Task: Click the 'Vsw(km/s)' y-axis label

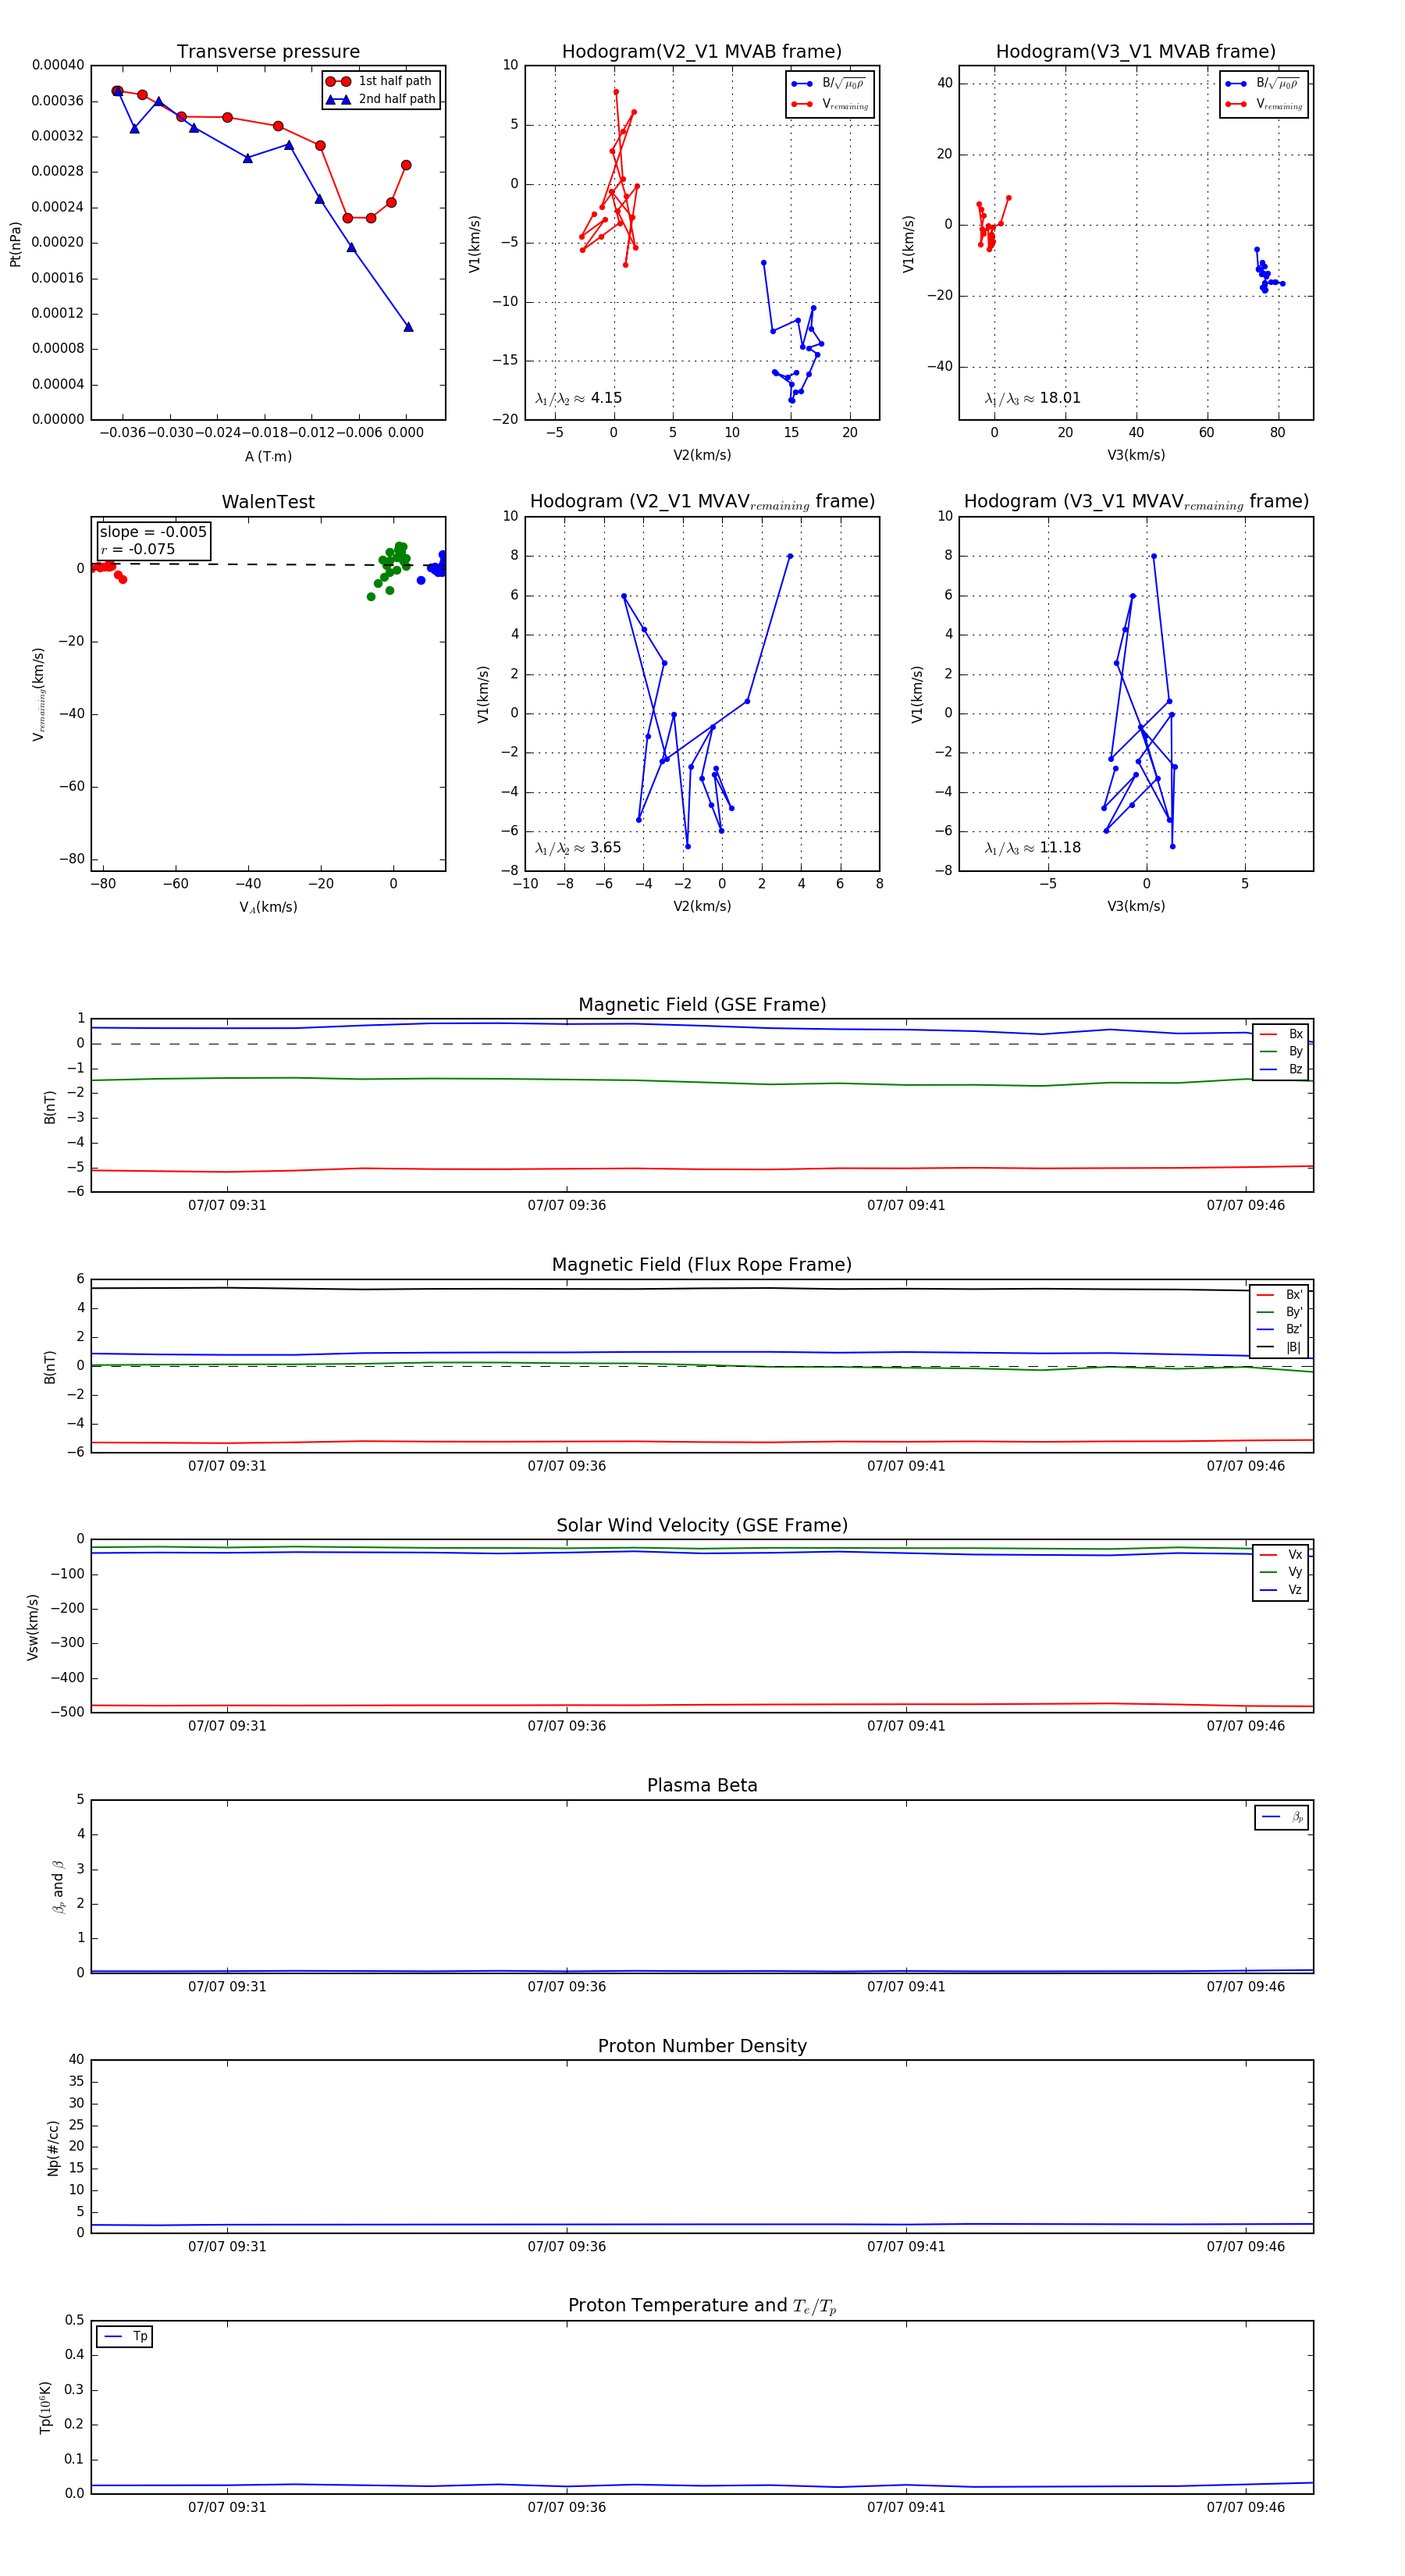Action: coord(33,1627)
